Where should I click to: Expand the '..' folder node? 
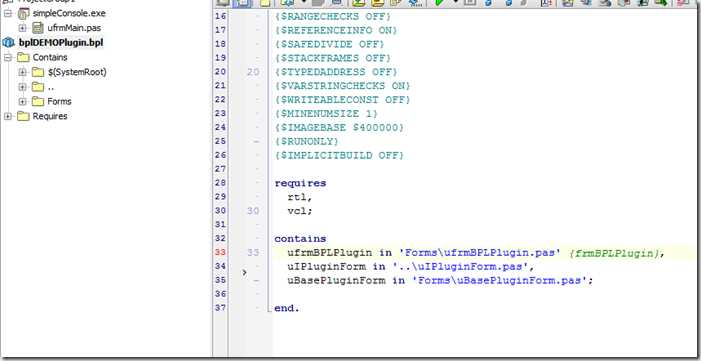click(x=22, y=87)
